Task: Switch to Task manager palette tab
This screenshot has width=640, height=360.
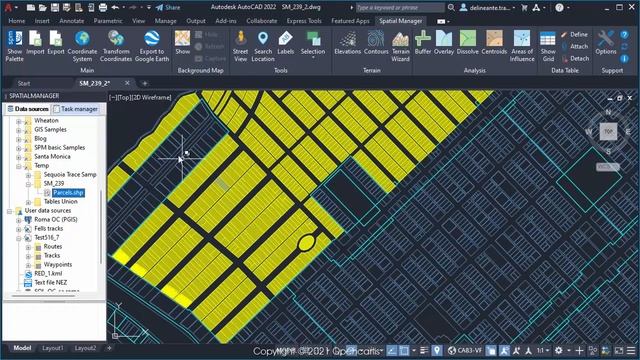Action: point(76,109)
